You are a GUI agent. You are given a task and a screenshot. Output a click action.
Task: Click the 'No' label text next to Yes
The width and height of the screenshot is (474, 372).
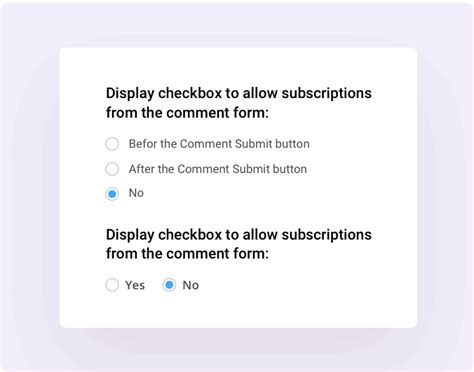tap(191, 285)
